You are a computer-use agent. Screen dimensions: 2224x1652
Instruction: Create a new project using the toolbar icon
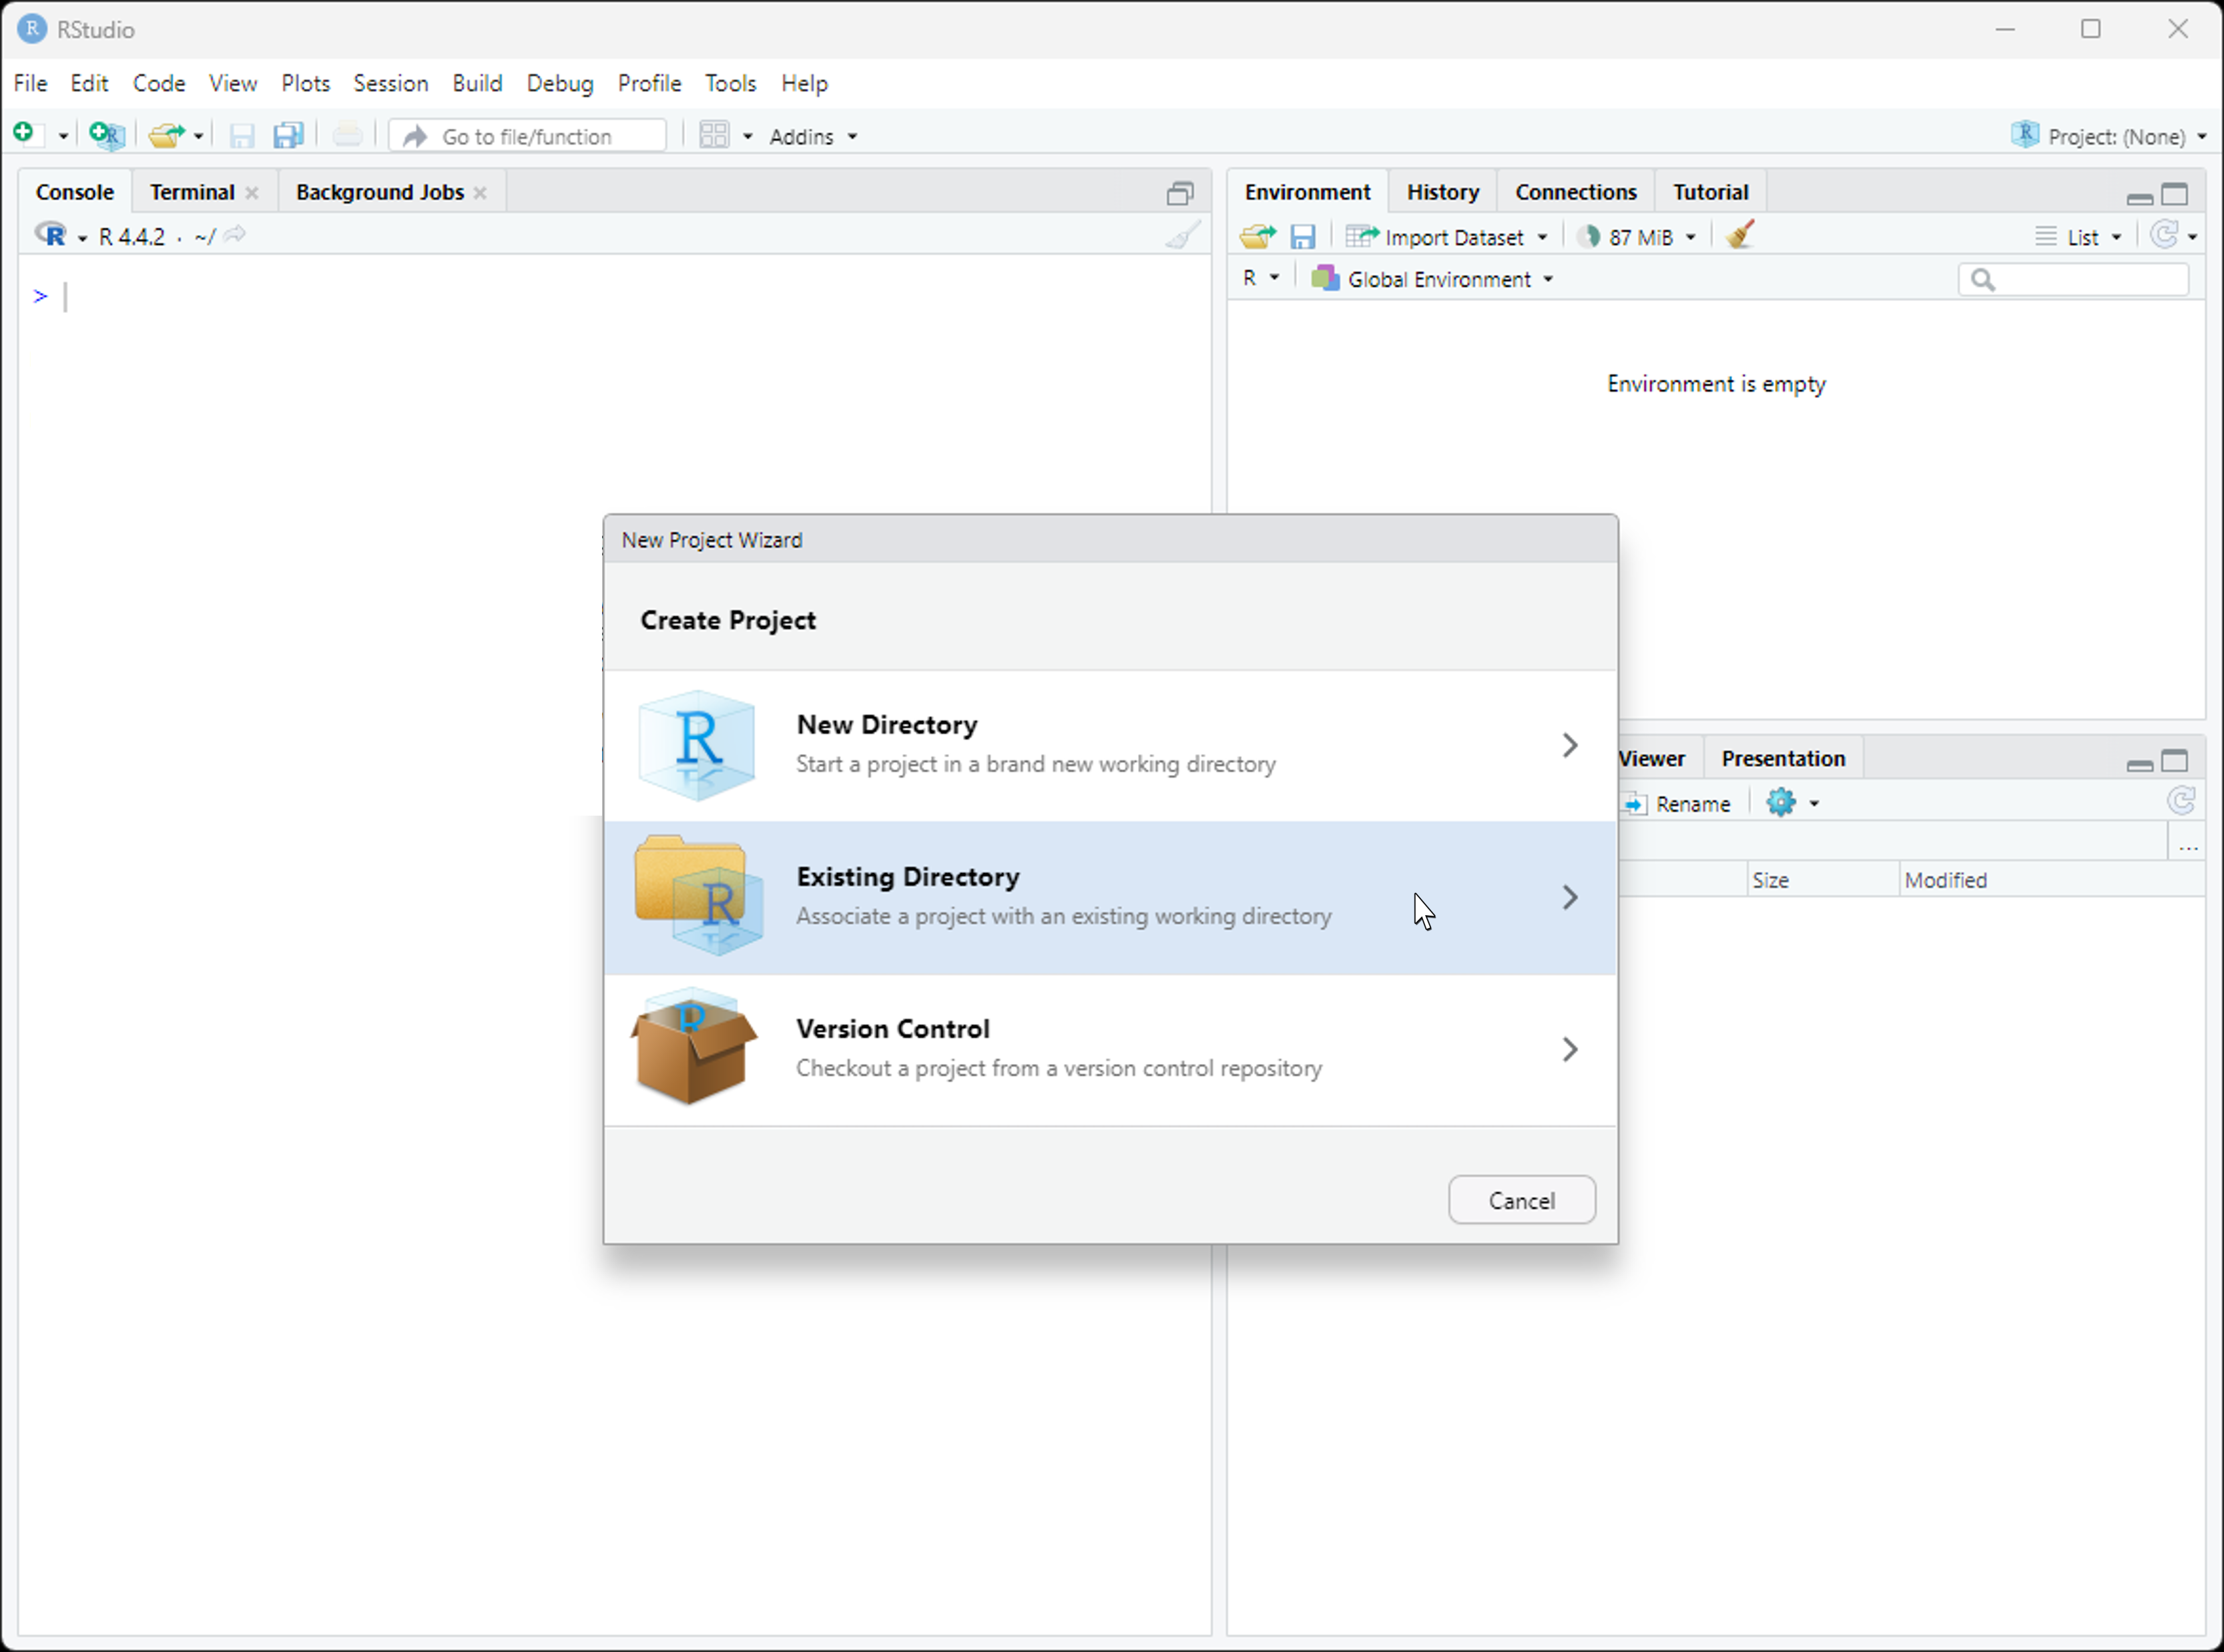(x=106, y=135)
